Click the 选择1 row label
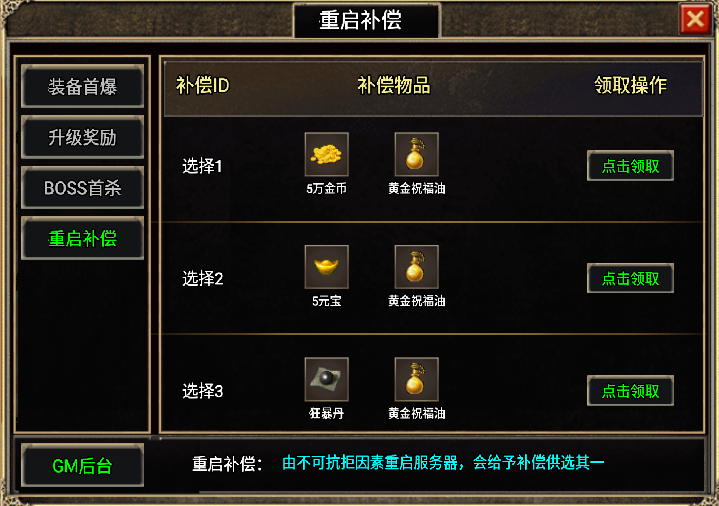 pyautogui.click(x=202, y=166)
